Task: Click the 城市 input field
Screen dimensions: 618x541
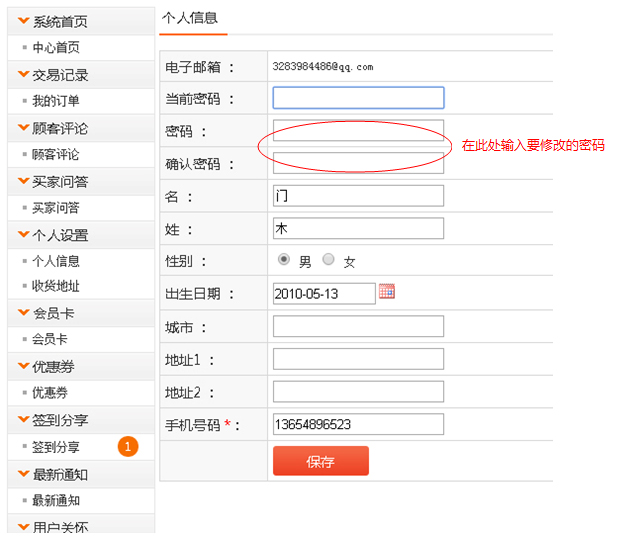Action: coord(358,327)
